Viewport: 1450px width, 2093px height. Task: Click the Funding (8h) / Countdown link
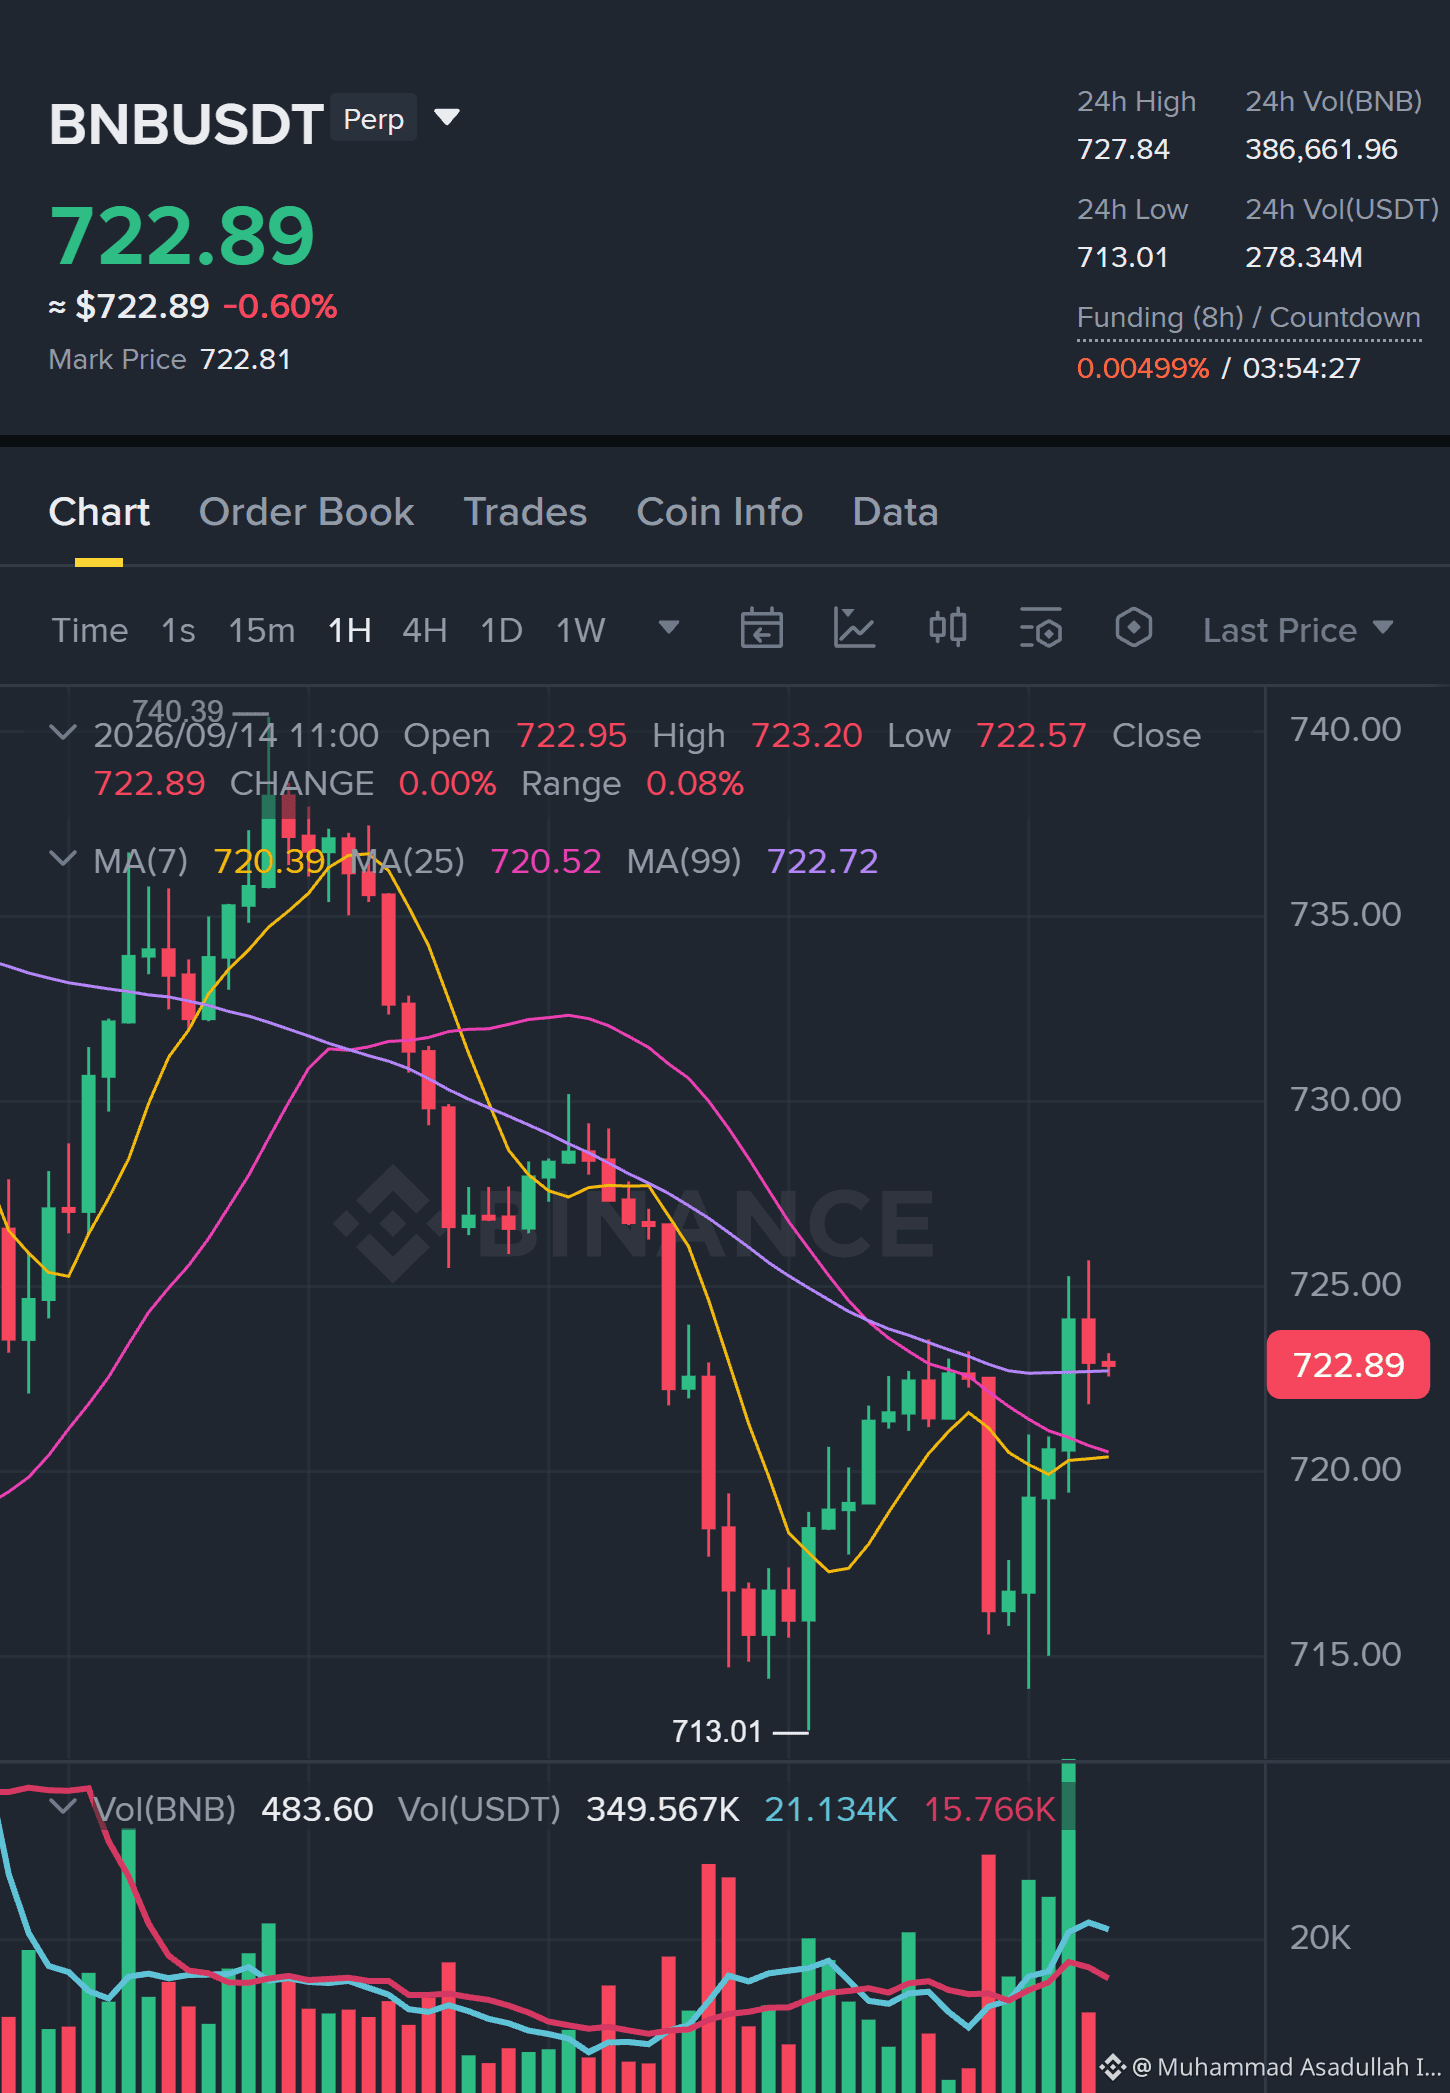tap(1248, 318)
